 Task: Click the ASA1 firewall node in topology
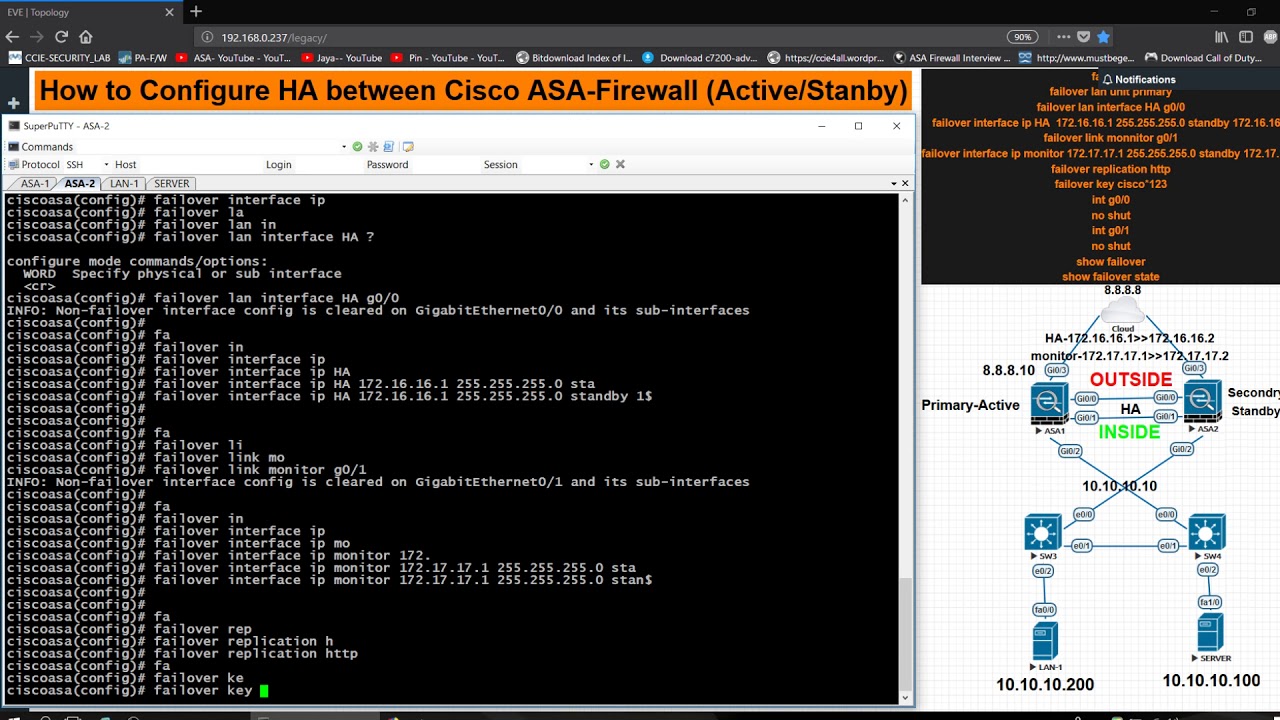coord(1049,402)
